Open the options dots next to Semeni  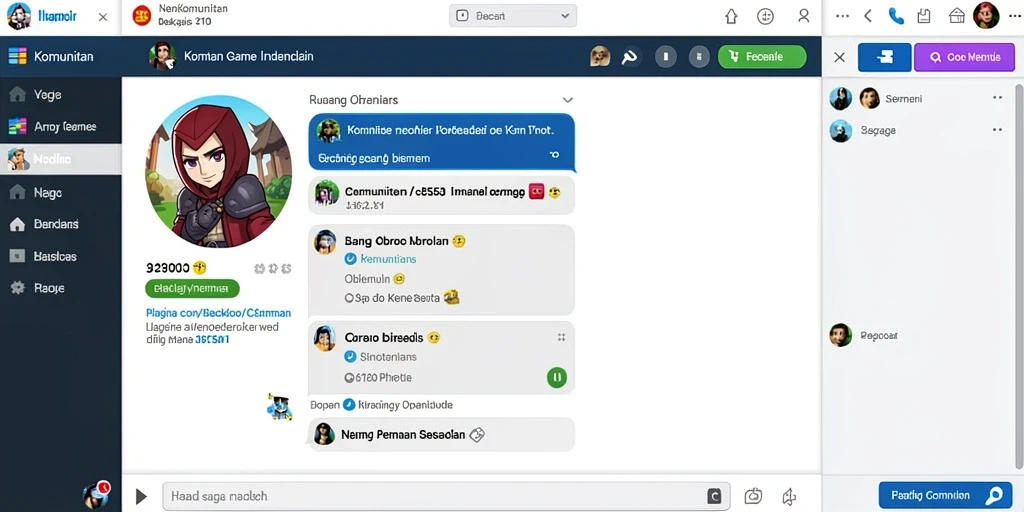click(x=997, y=98)
